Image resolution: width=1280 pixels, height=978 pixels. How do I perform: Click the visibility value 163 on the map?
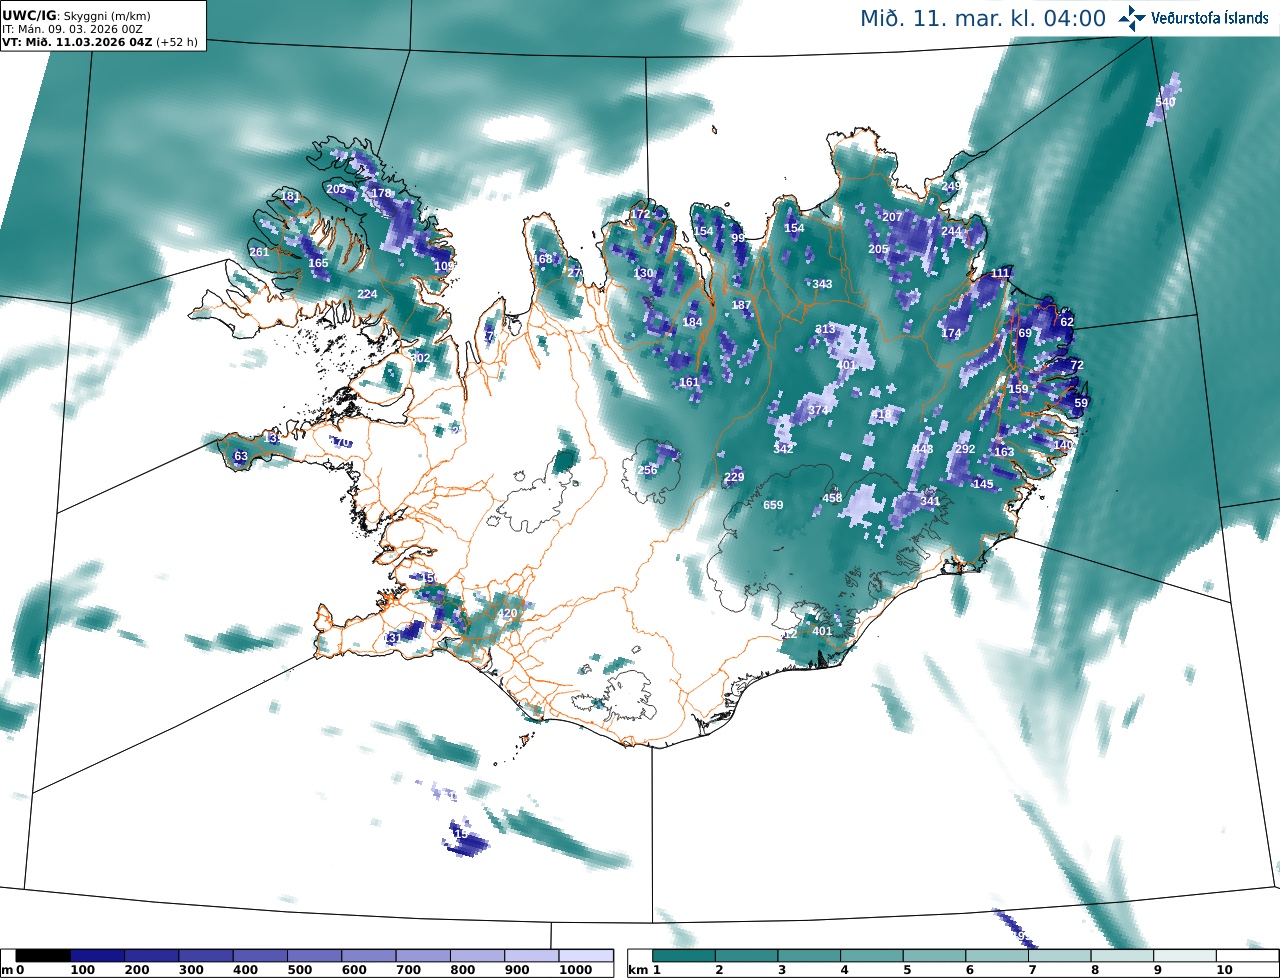pyautogui.click(x=1004, y=452)
